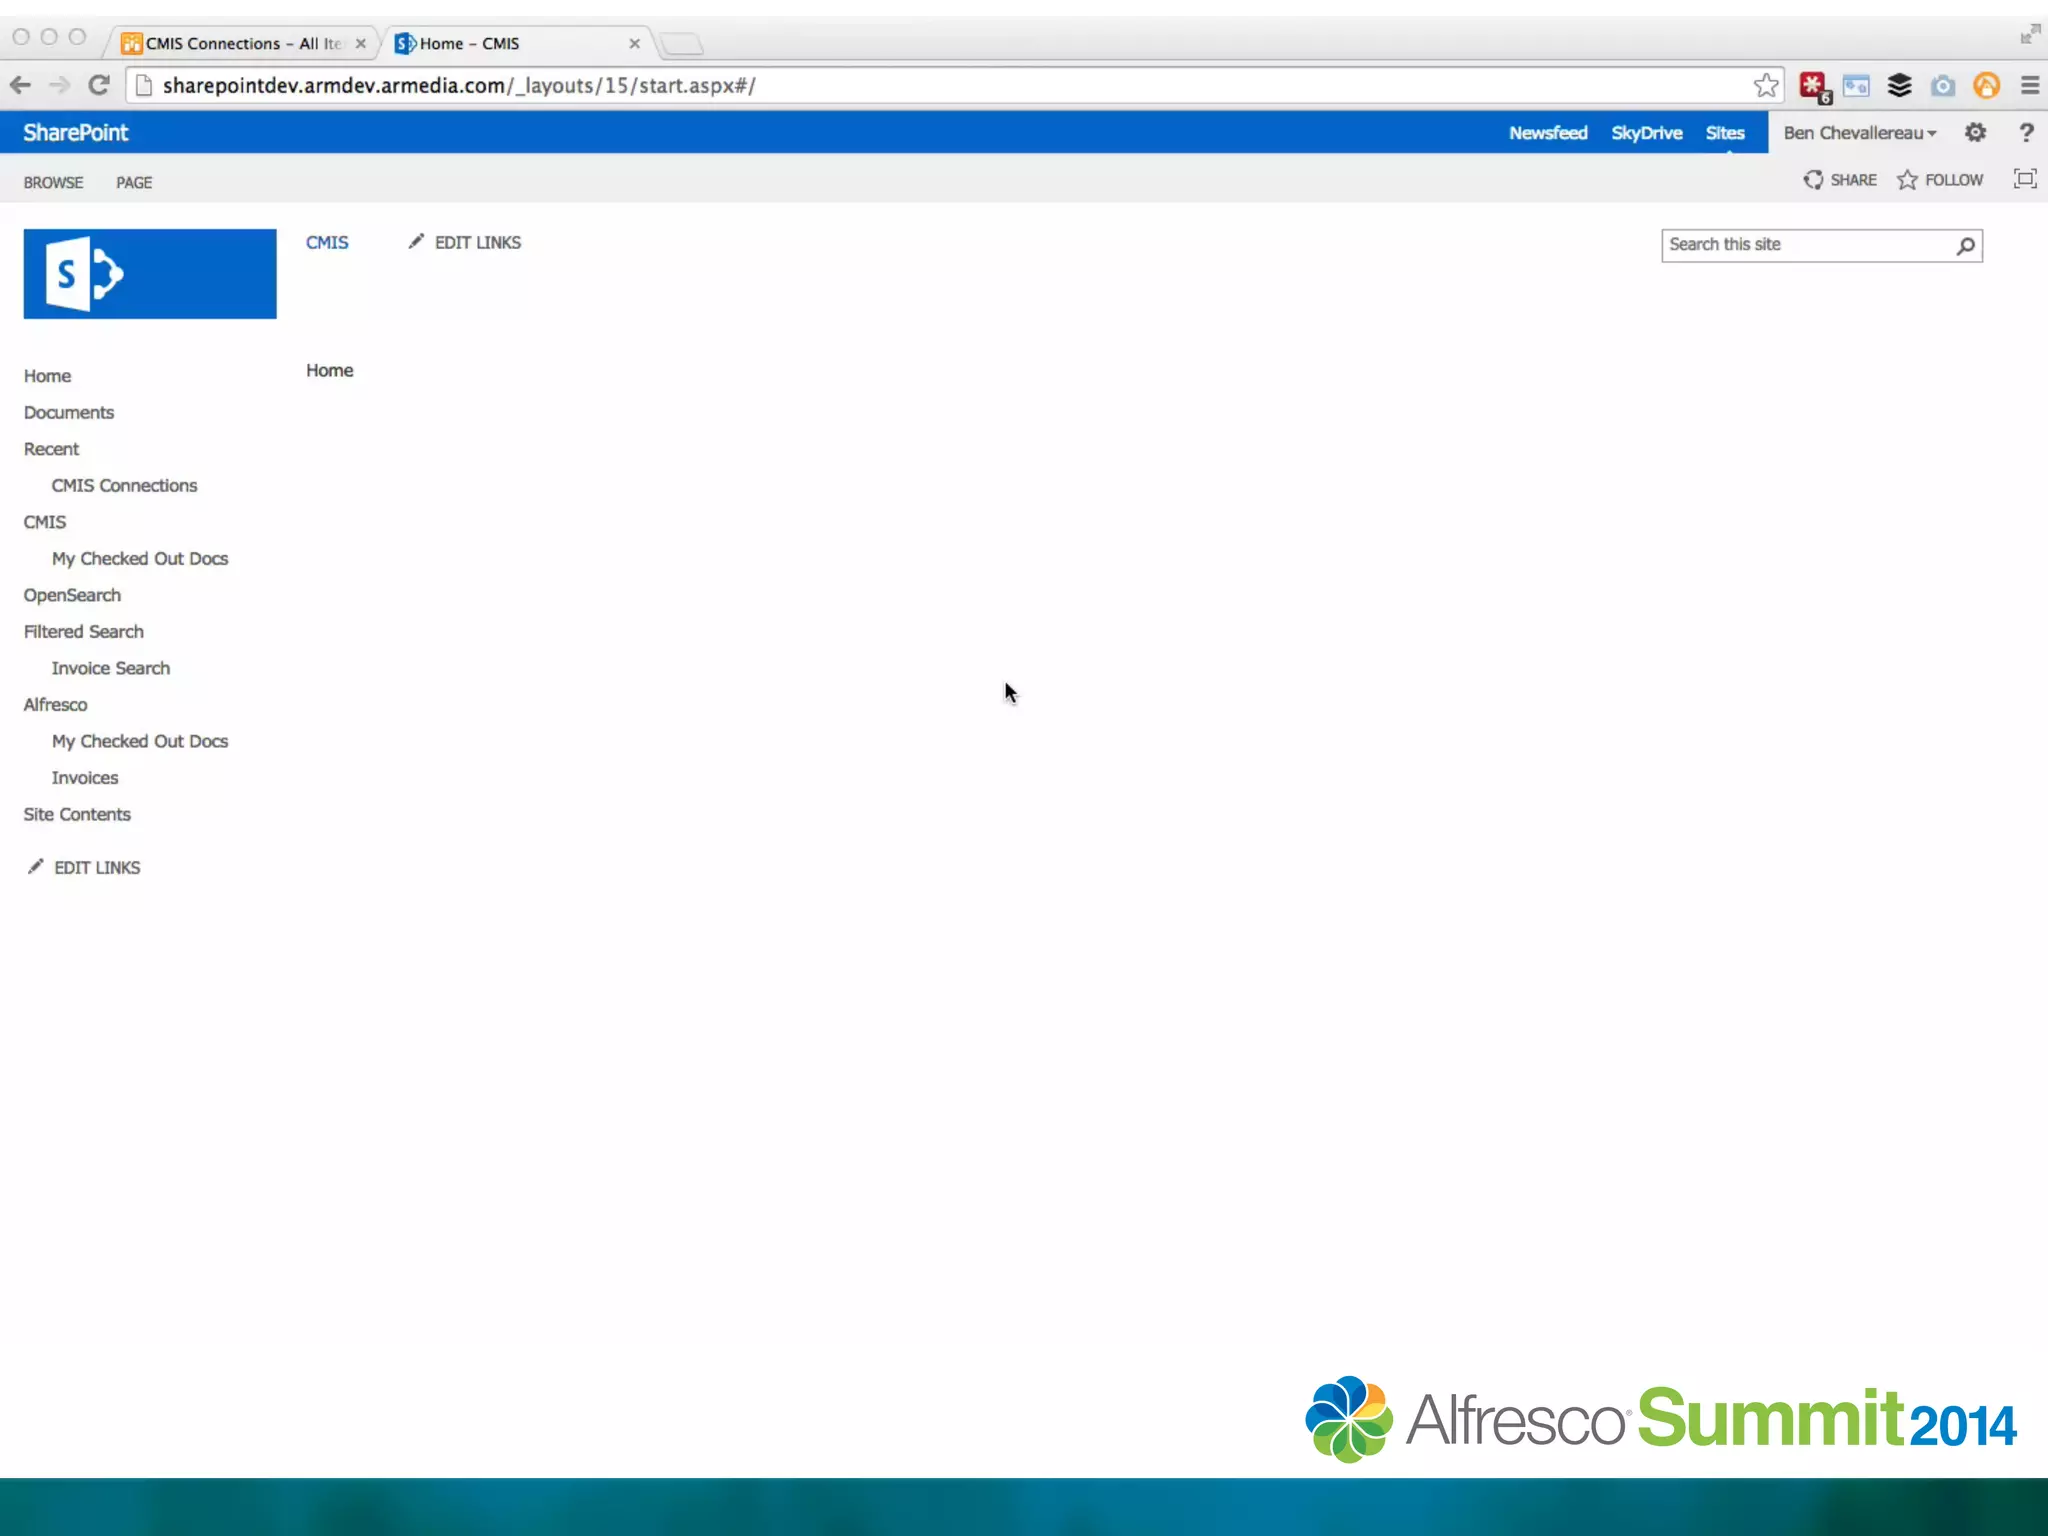Open Documents in the left navigation
2048x1536 pixels.
[69, 413]
